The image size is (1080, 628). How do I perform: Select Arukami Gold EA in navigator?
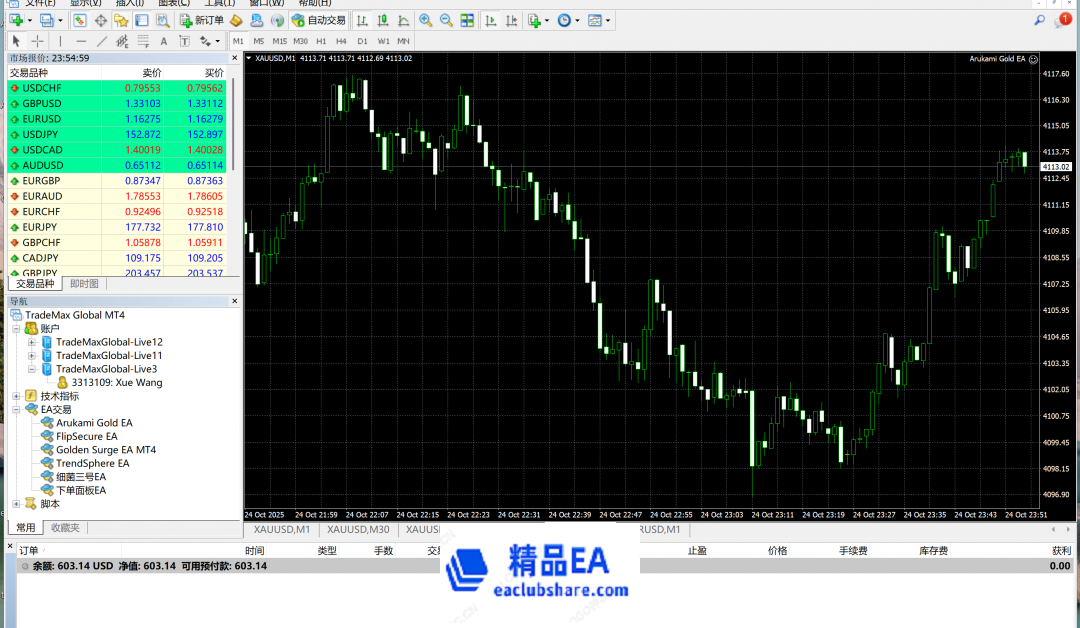point(94,423)
